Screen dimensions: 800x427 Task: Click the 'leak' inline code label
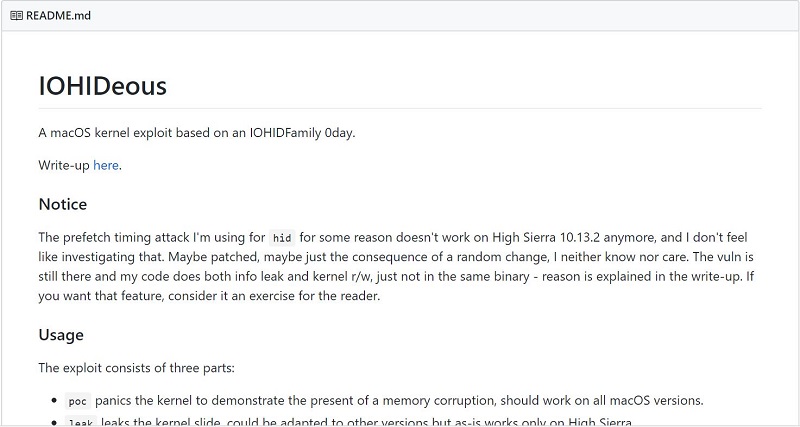tap(79, 422)
